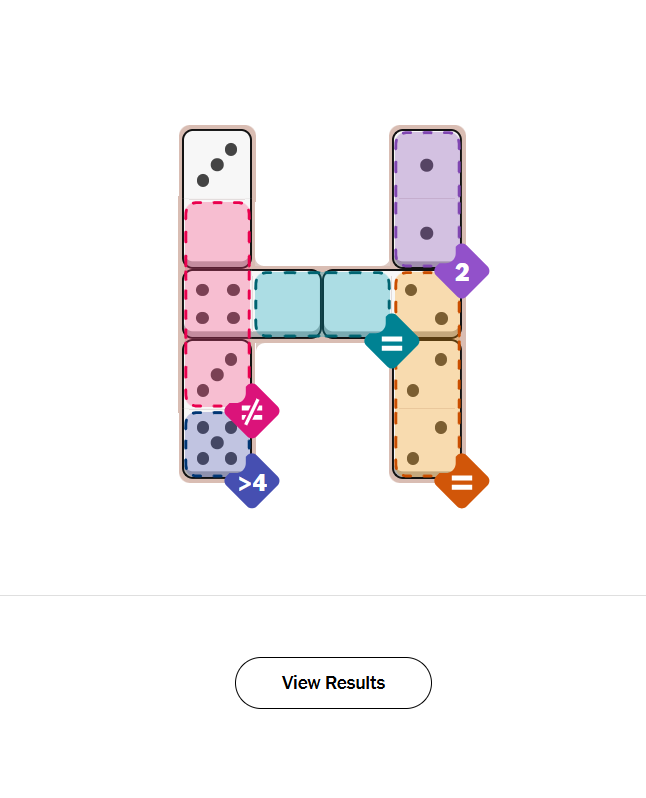Click the teal equals badge

tap(392, 342)
